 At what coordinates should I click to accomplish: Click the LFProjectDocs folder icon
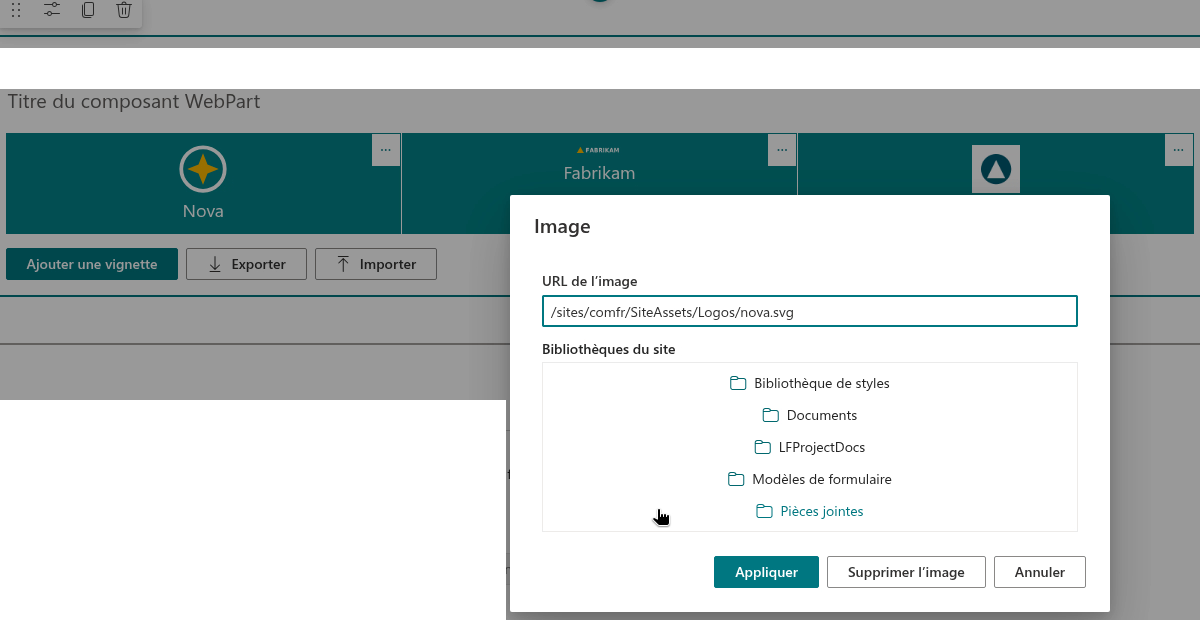(762, 447)
